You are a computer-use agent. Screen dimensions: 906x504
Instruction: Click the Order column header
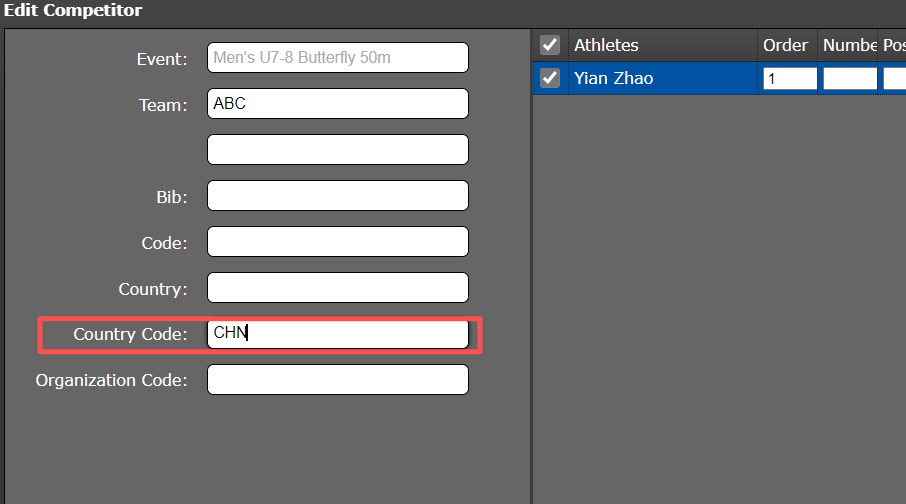tap(786, 45)
